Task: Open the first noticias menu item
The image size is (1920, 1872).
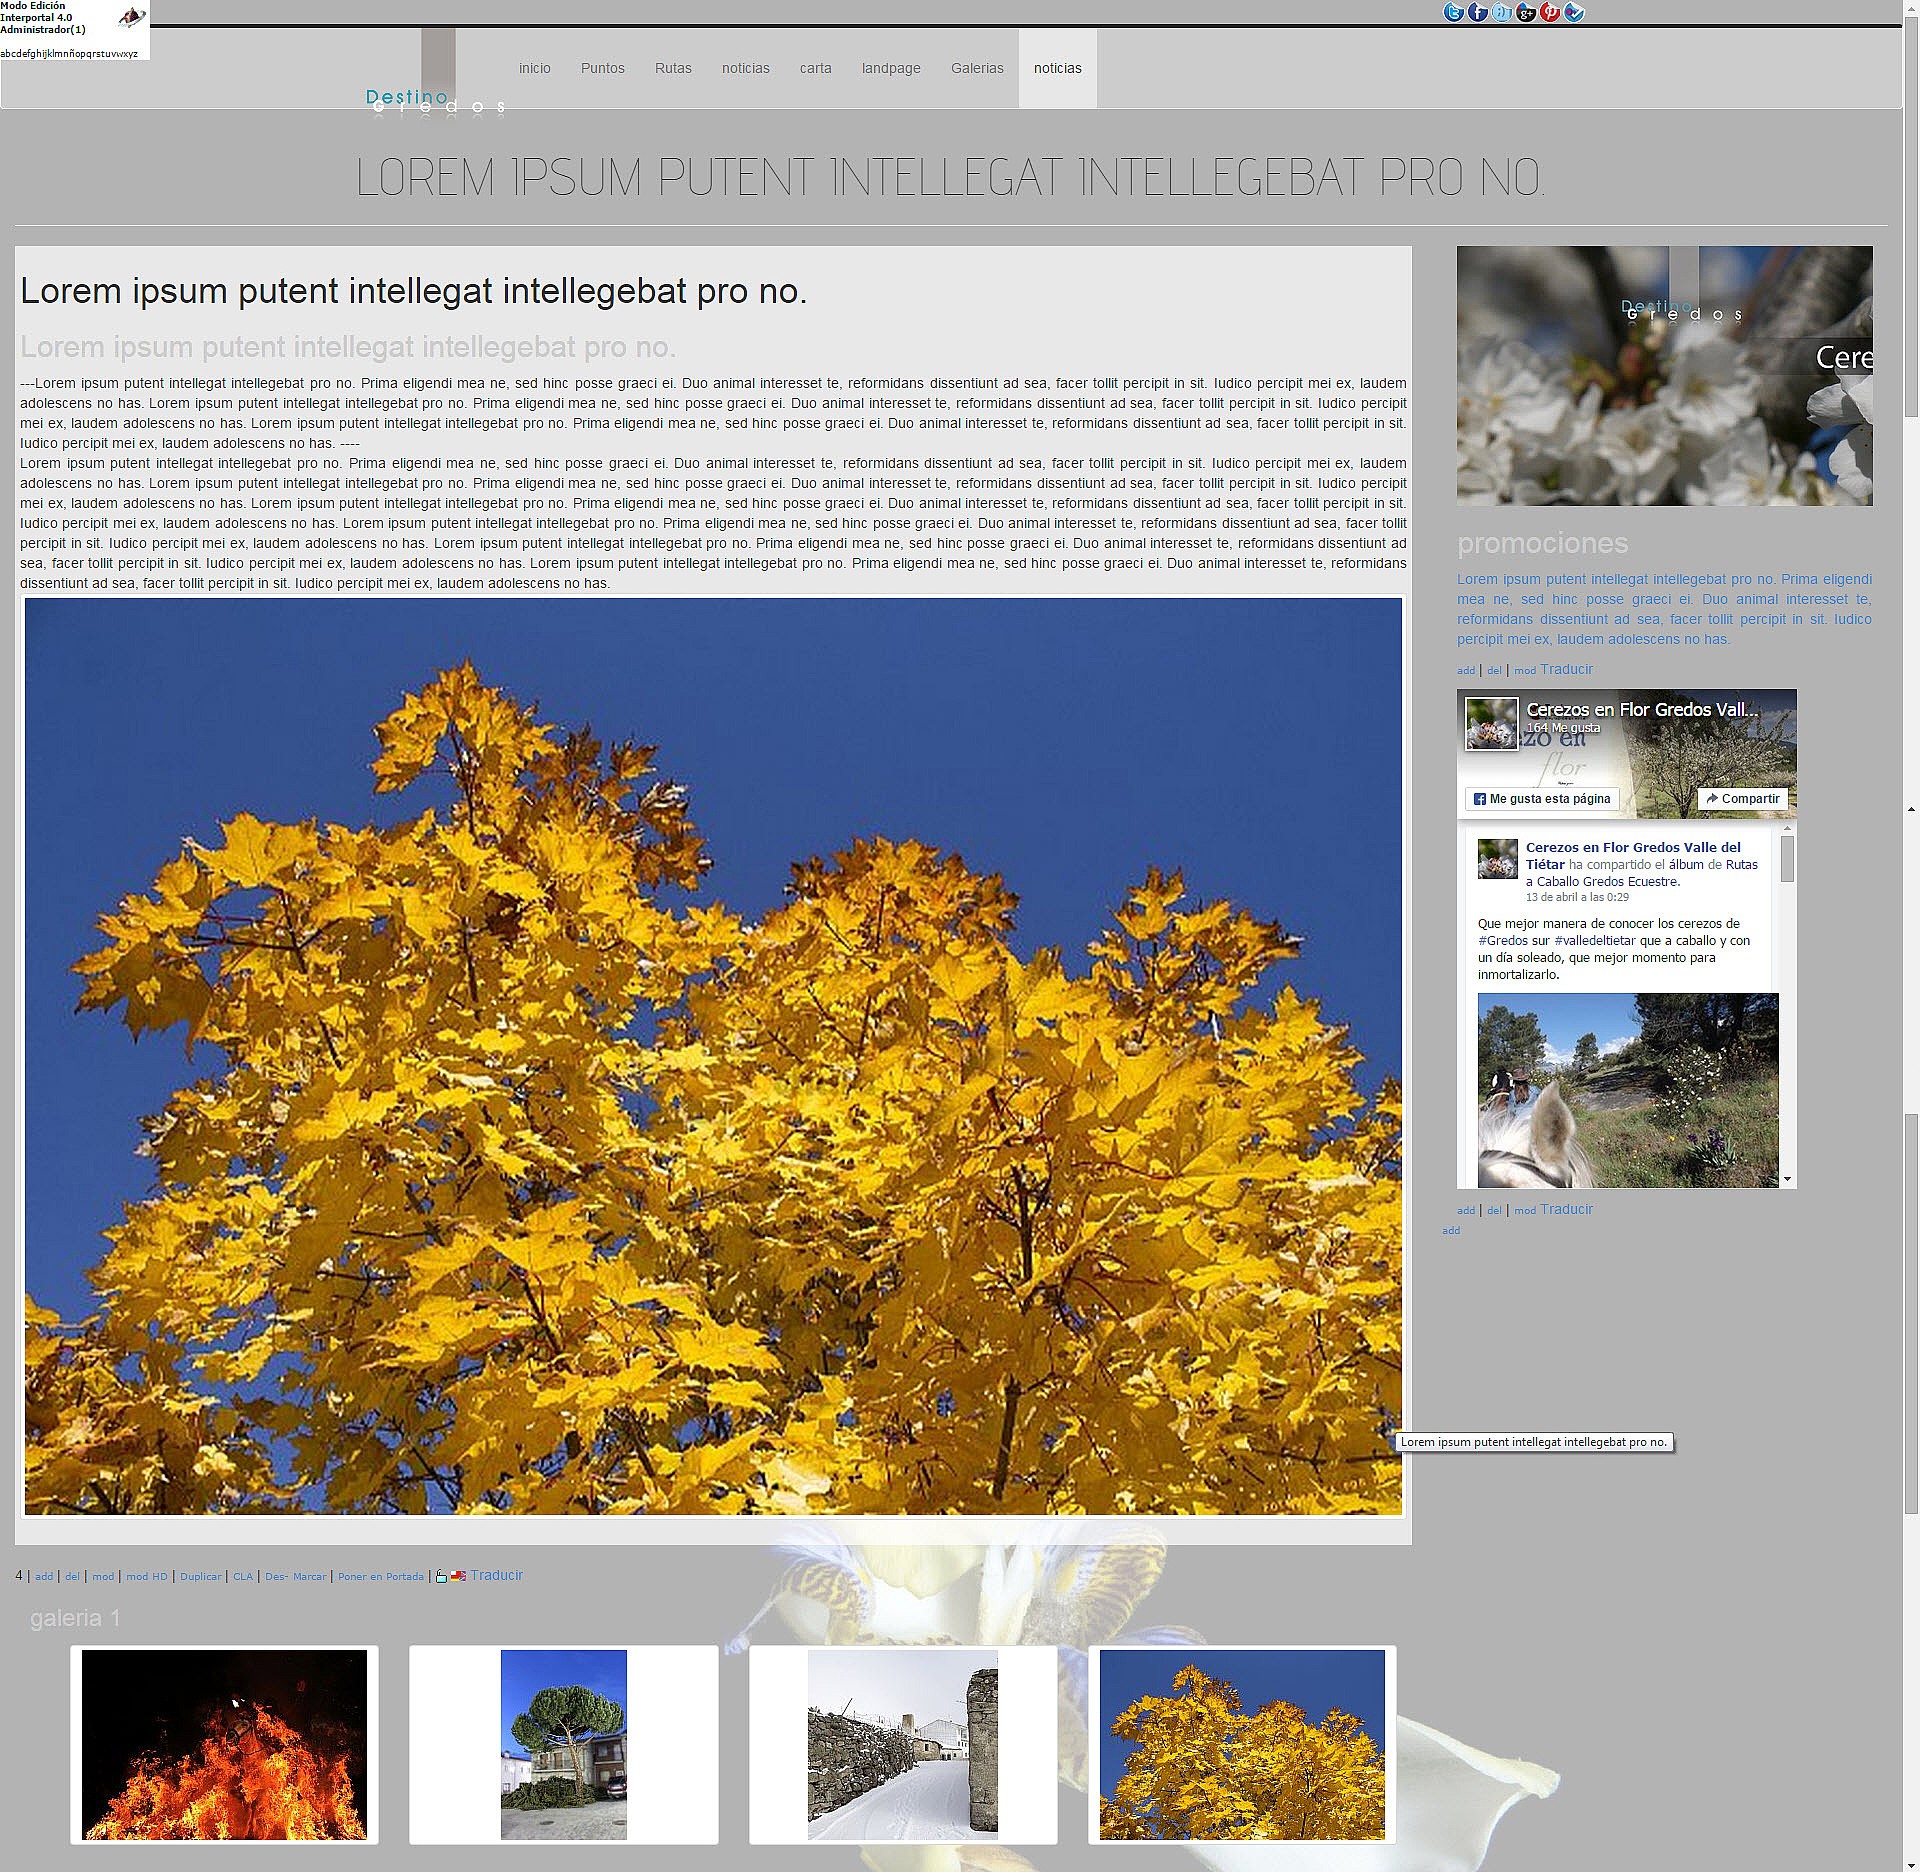Action: [x=746, y=68]
